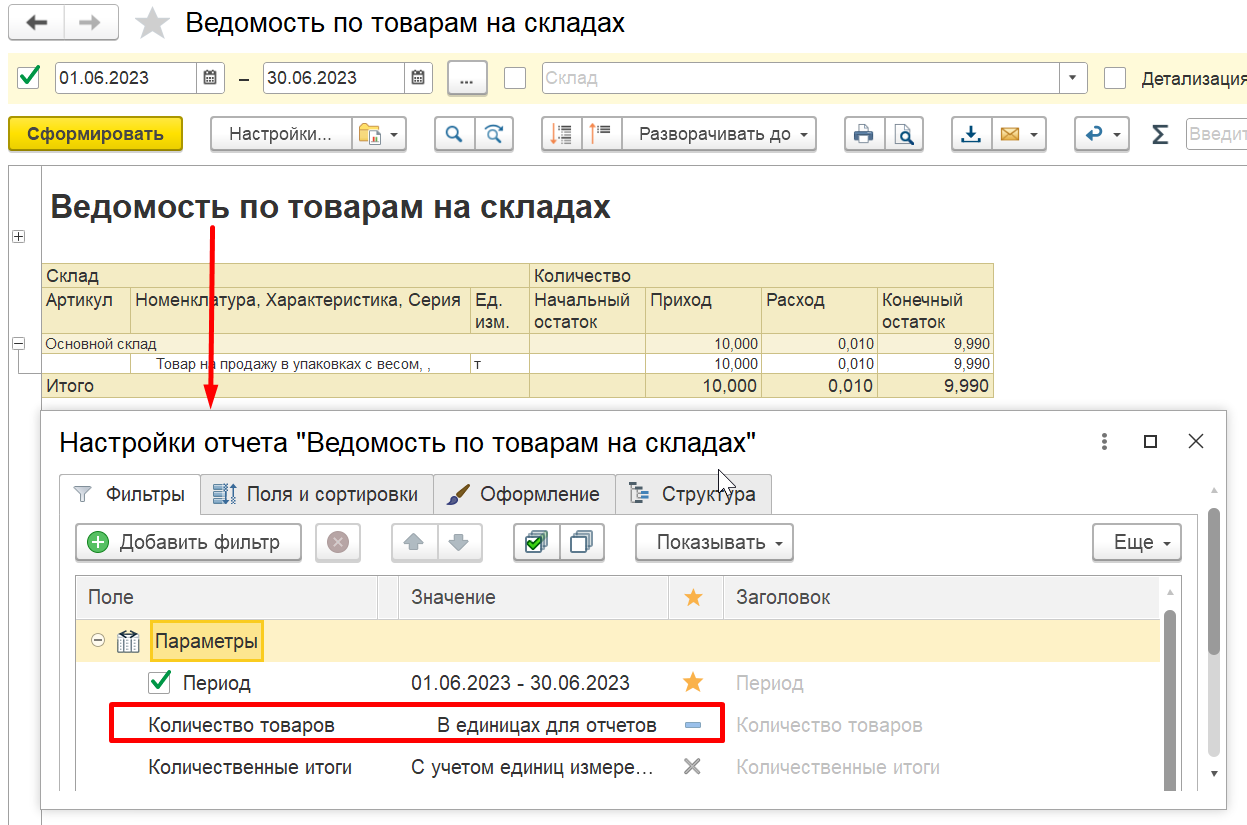Collapse the Параметры tree group
Image resolution: width=1247 pixels, height=825 pixels.
97,641
